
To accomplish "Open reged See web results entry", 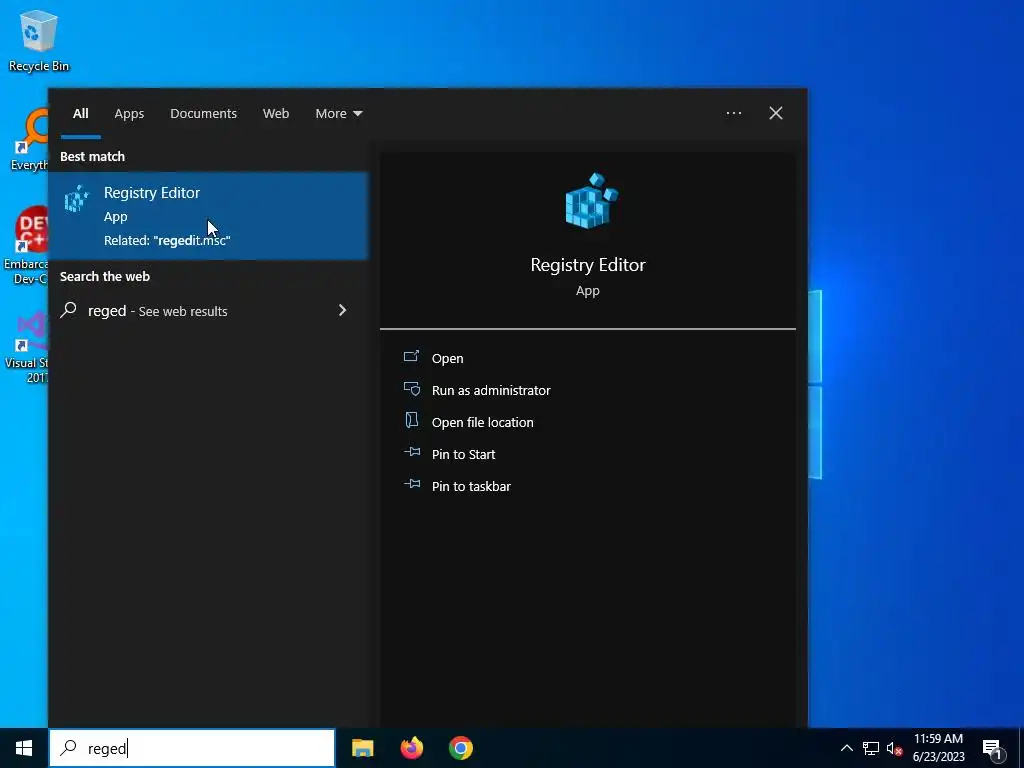I will click(208, 311).
